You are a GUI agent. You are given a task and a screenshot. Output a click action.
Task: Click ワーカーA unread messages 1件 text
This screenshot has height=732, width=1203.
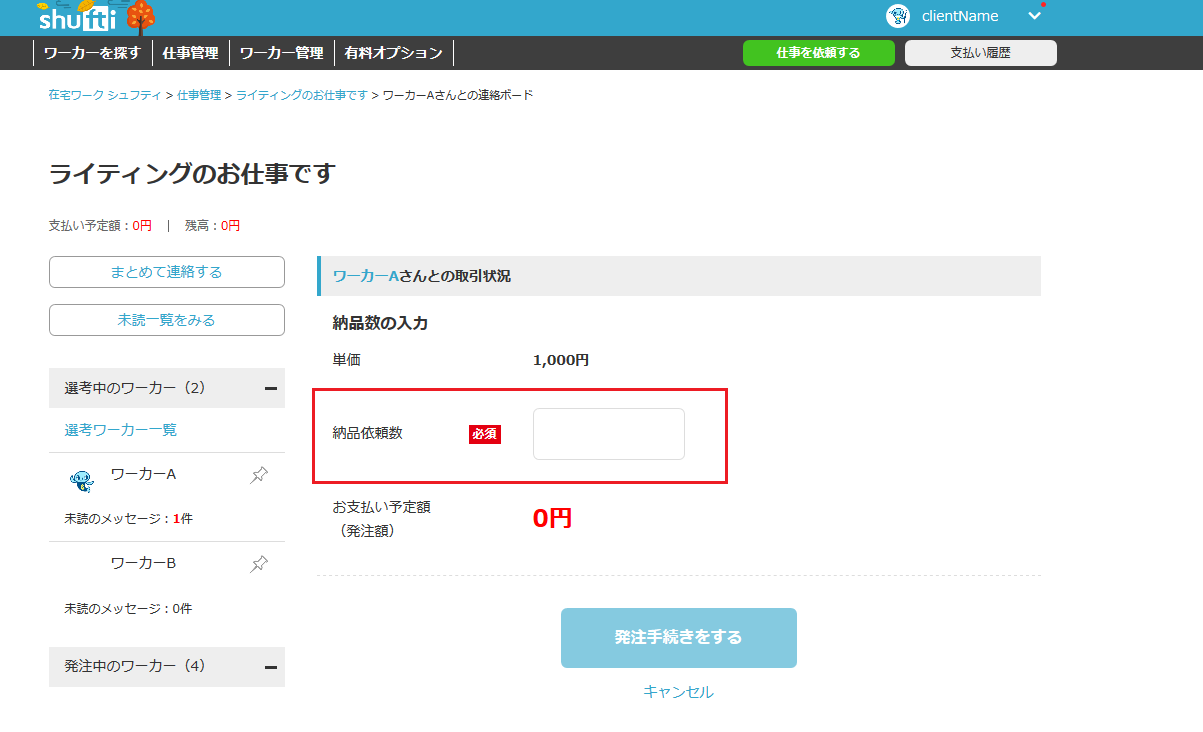click(129, 519)
